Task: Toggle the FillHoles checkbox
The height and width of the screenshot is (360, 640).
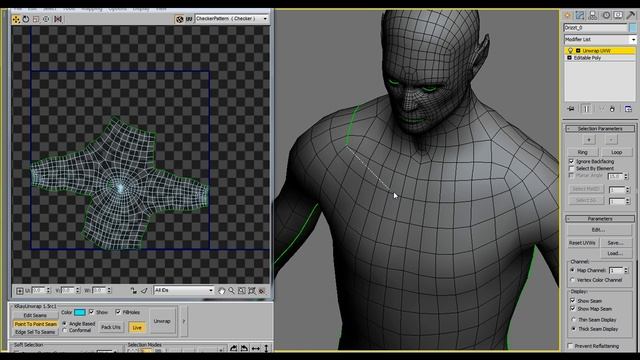Action: [118, 312]
